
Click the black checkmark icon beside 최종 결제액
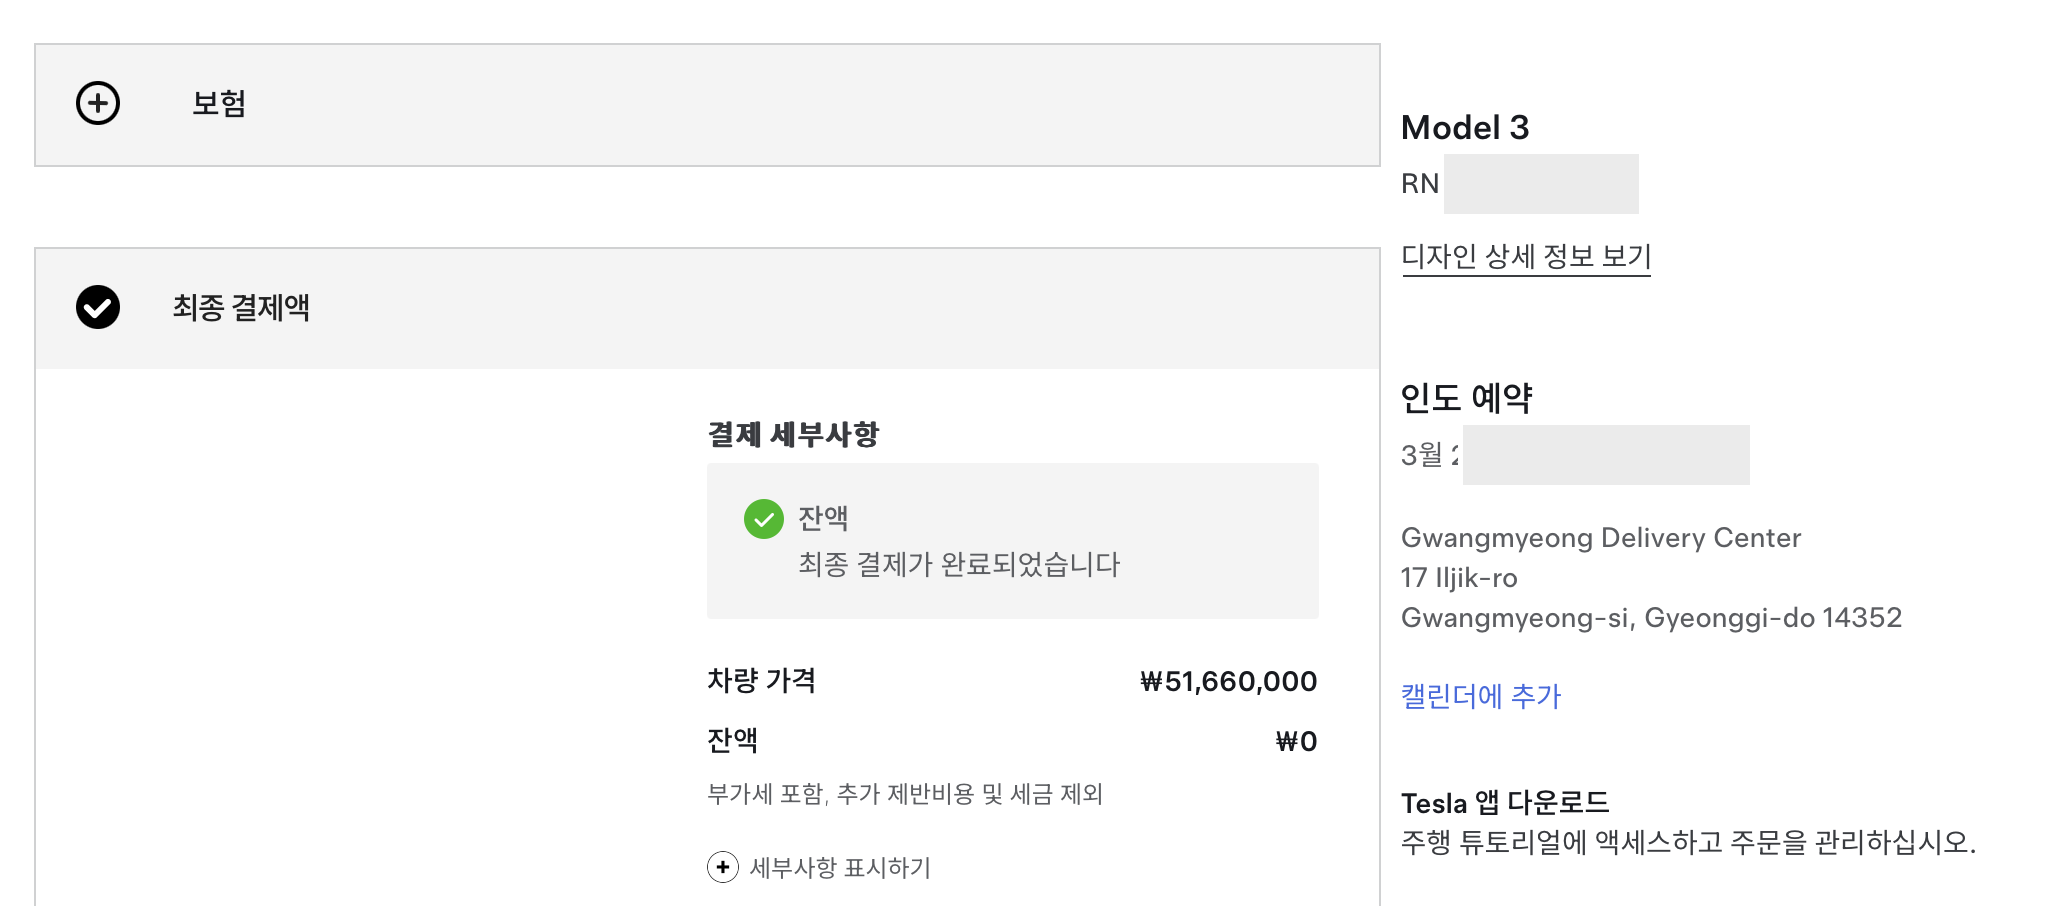point(98,307)
